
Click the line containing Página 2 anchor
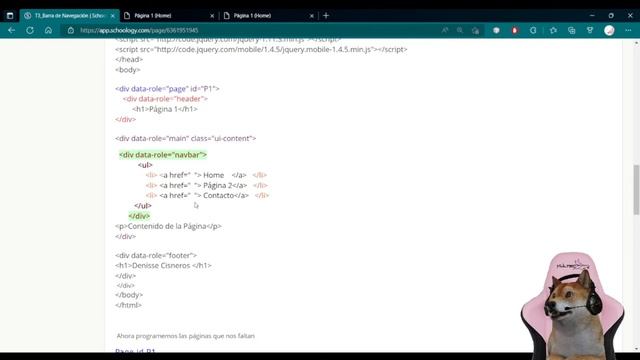click(207, 185)
